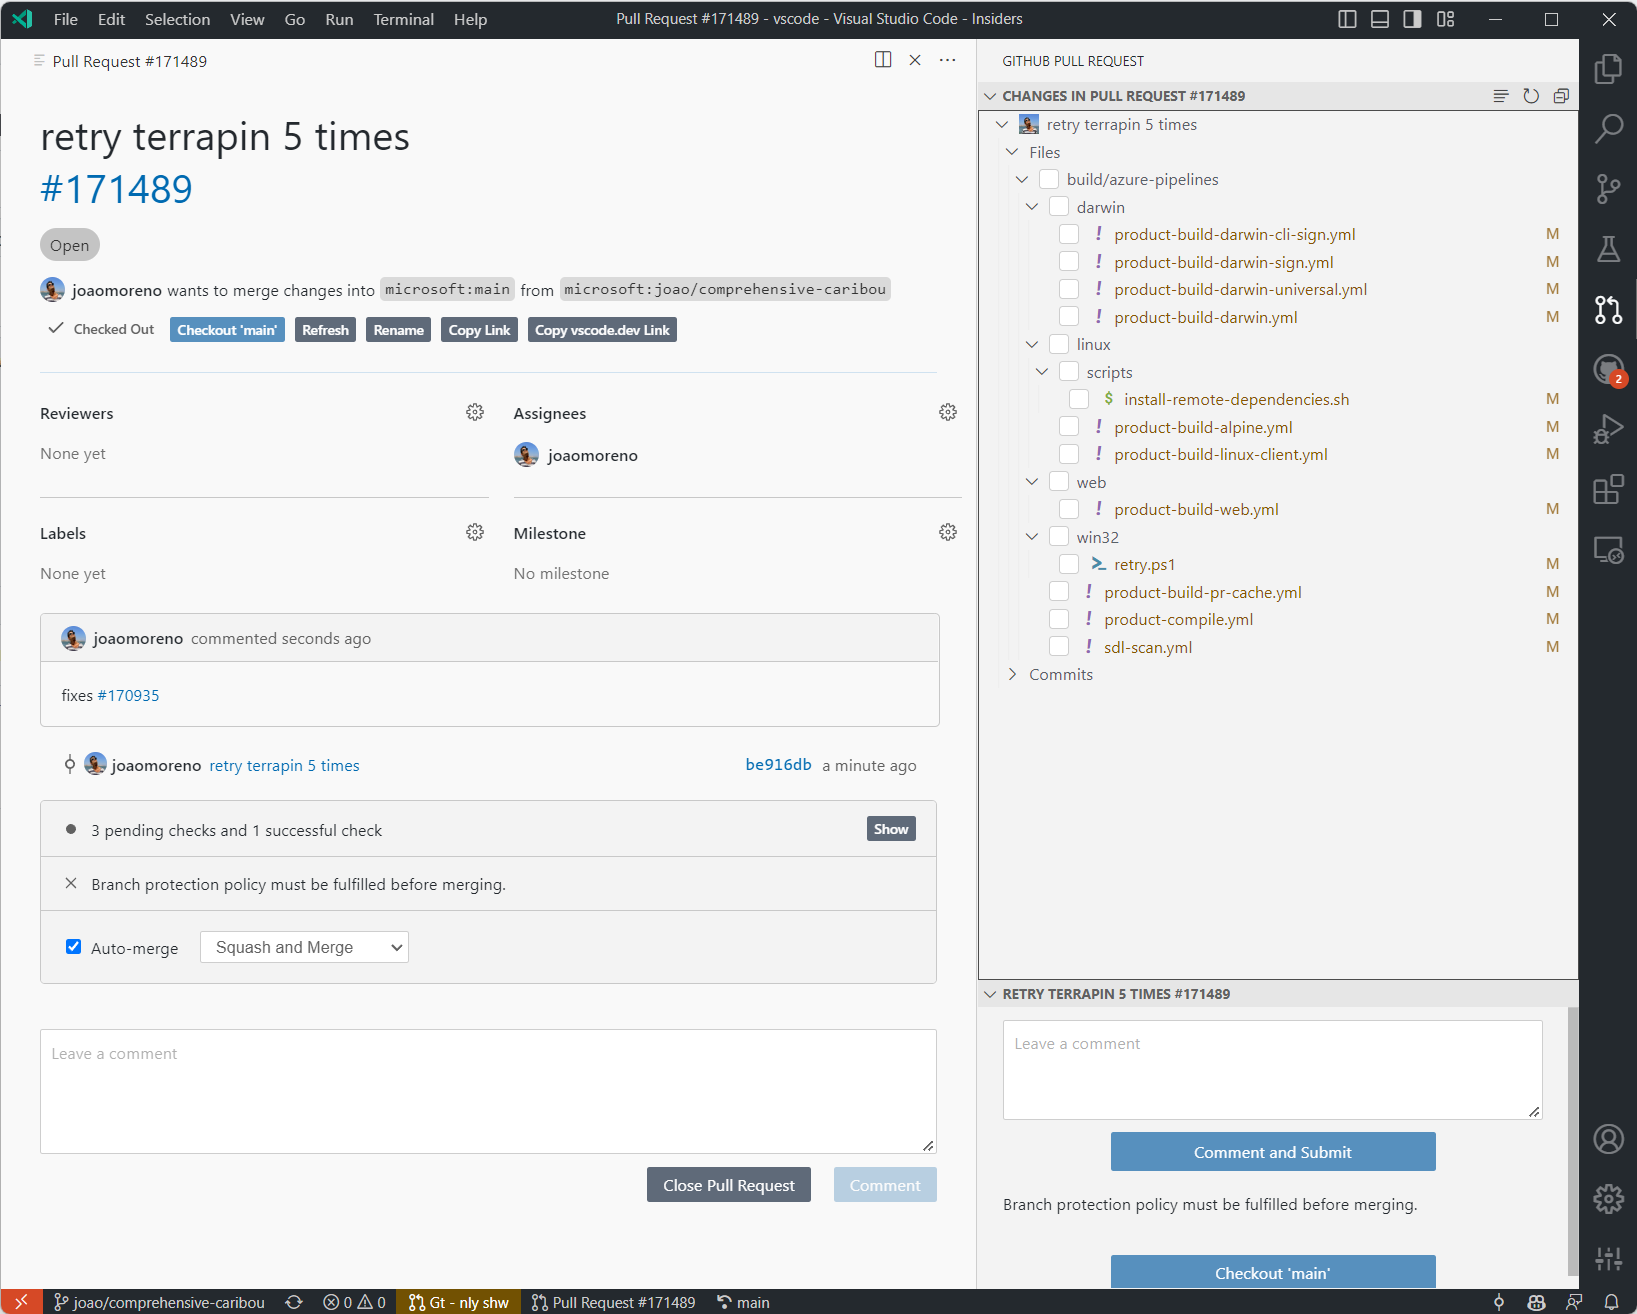Open issue link #170935
The image size is (1637, 1314).
click(x=128, y=694)
